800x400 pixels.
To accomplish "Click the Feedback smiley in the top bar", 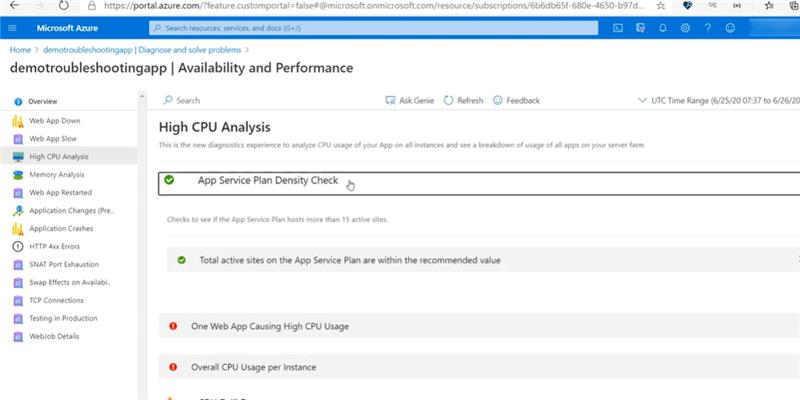I will (730, 28).
